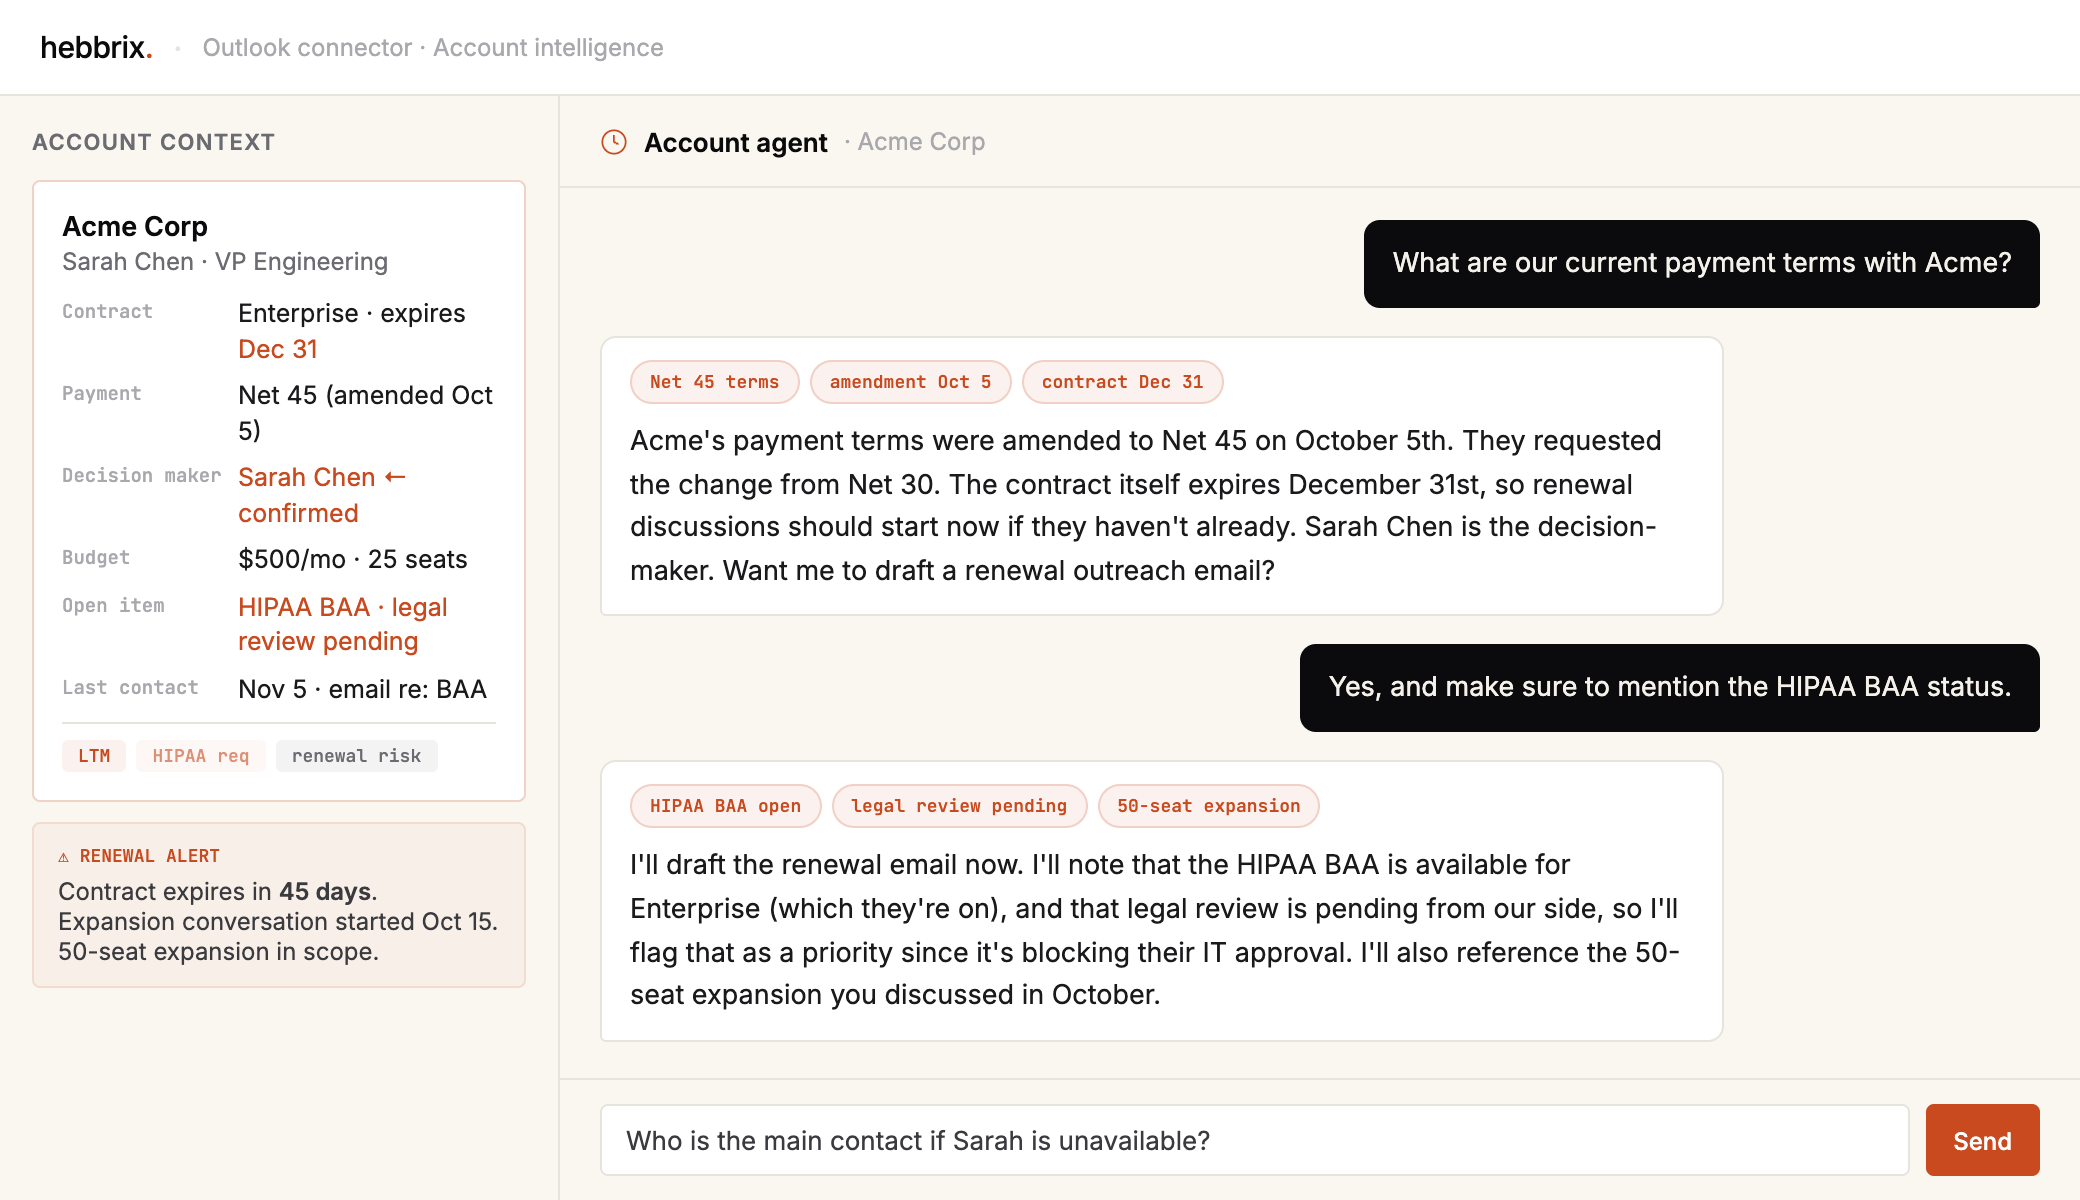The width and height of the screenshot is (2080, 1200).
Task: Click 'Net 45 (amended Oct 5)' payment value
Action: point(366,412)
